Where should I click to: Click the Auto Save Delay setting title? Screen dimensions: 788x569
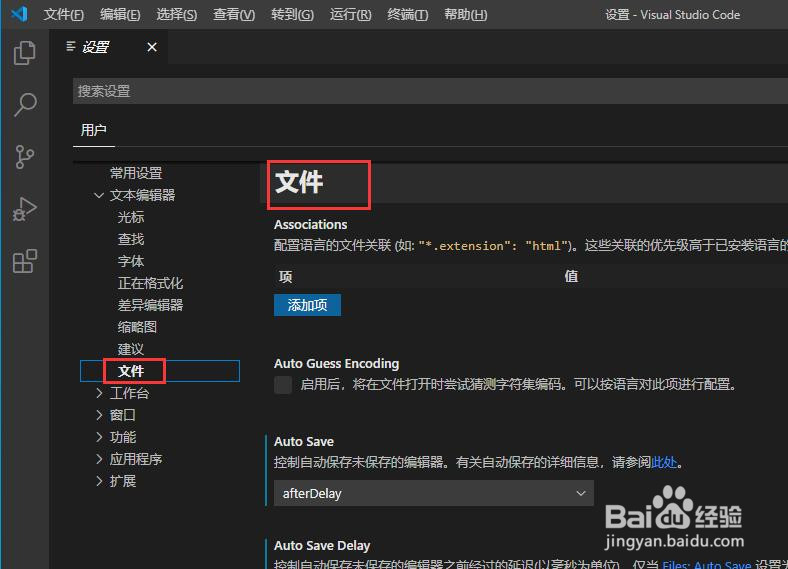[x=322, y=545]
